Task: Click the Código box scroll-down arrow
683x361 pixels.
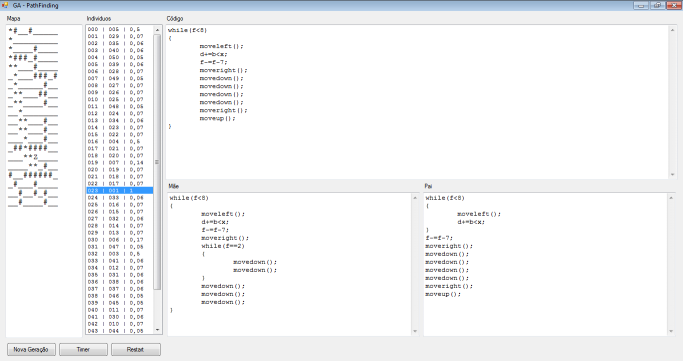Action: [672, 175]
